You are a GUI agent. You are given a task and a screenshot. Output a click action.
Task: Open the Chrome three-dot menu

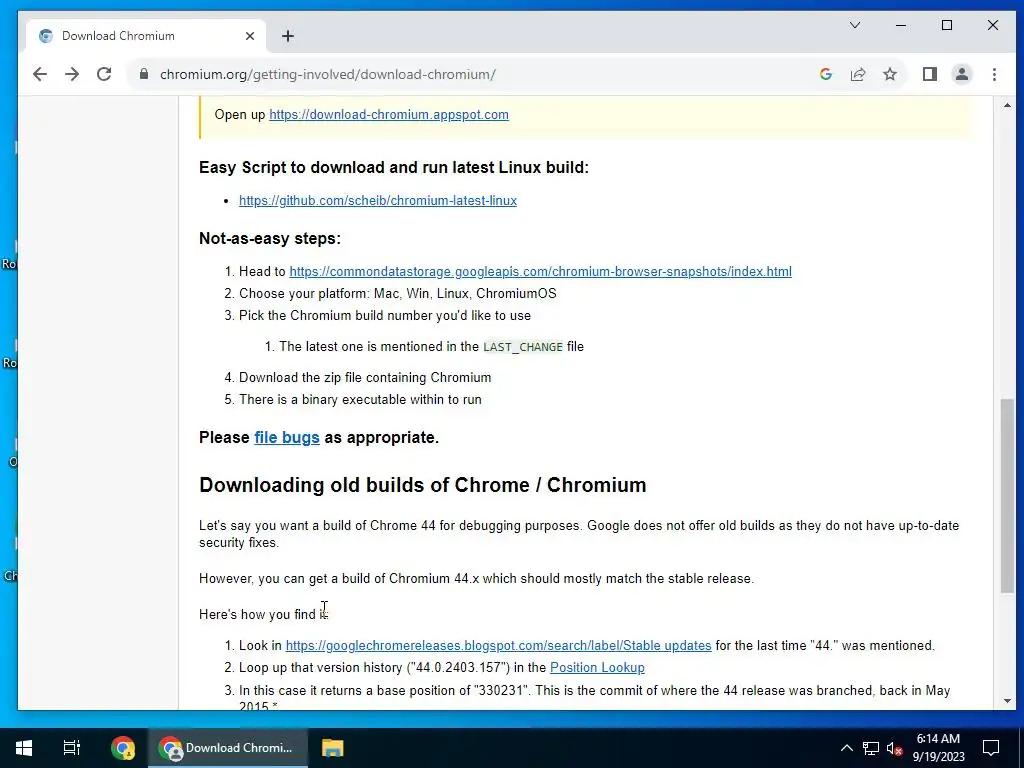tap(994, 74)
